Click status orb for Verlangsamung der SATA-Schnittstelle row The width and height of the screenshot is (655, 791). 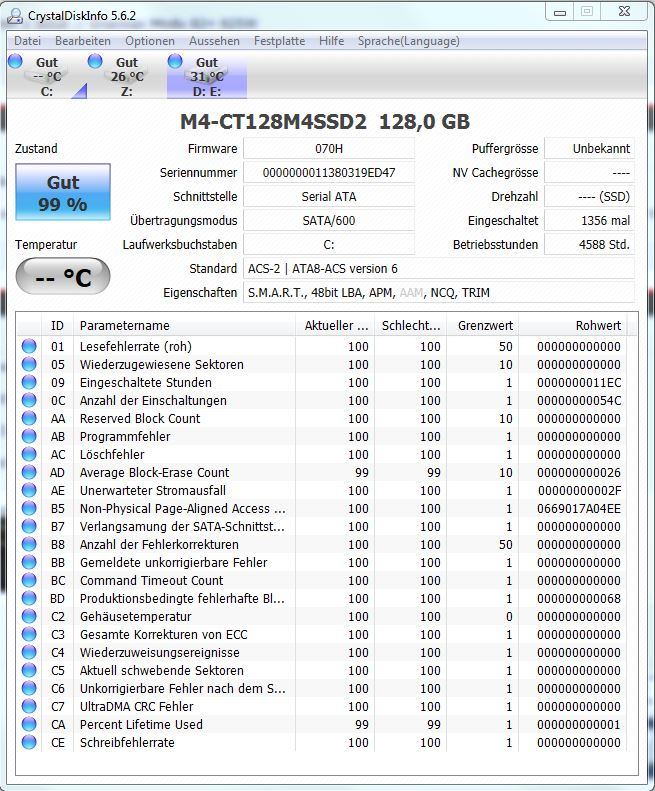[29, 526]
